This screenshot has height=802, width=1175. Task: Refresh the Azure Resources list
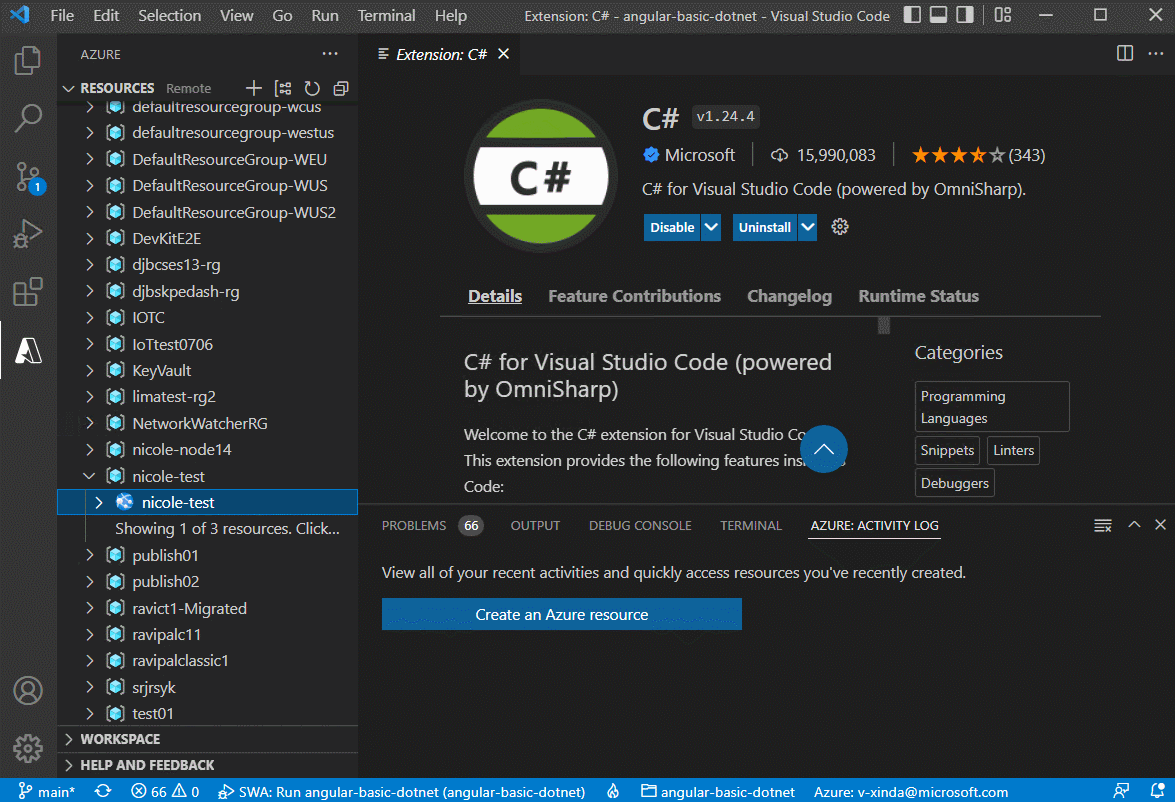(x=312, y=88)
